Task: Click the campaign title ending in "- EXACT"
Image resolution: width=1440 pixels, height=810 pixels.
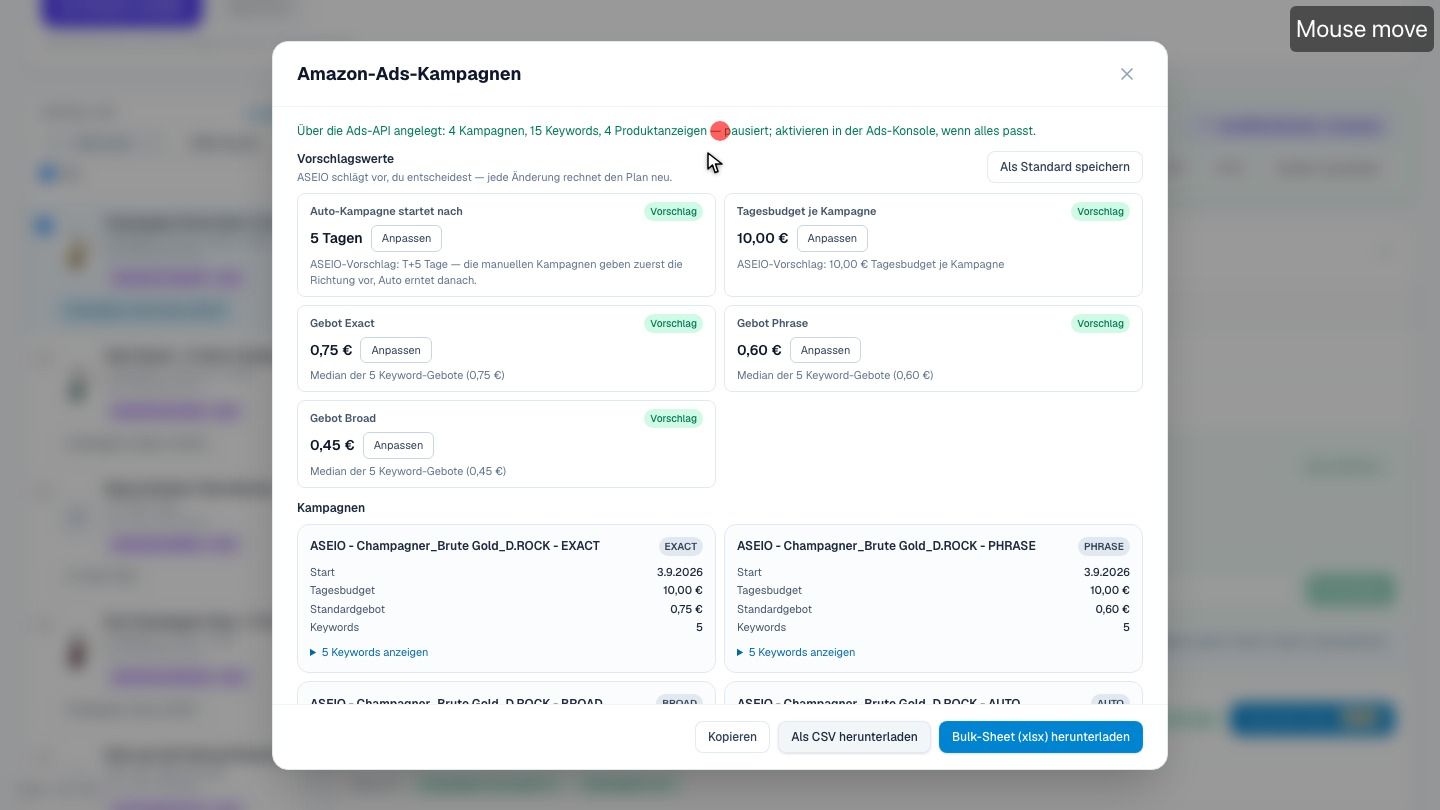Action: pyautogui.click(x=455, y=546)
